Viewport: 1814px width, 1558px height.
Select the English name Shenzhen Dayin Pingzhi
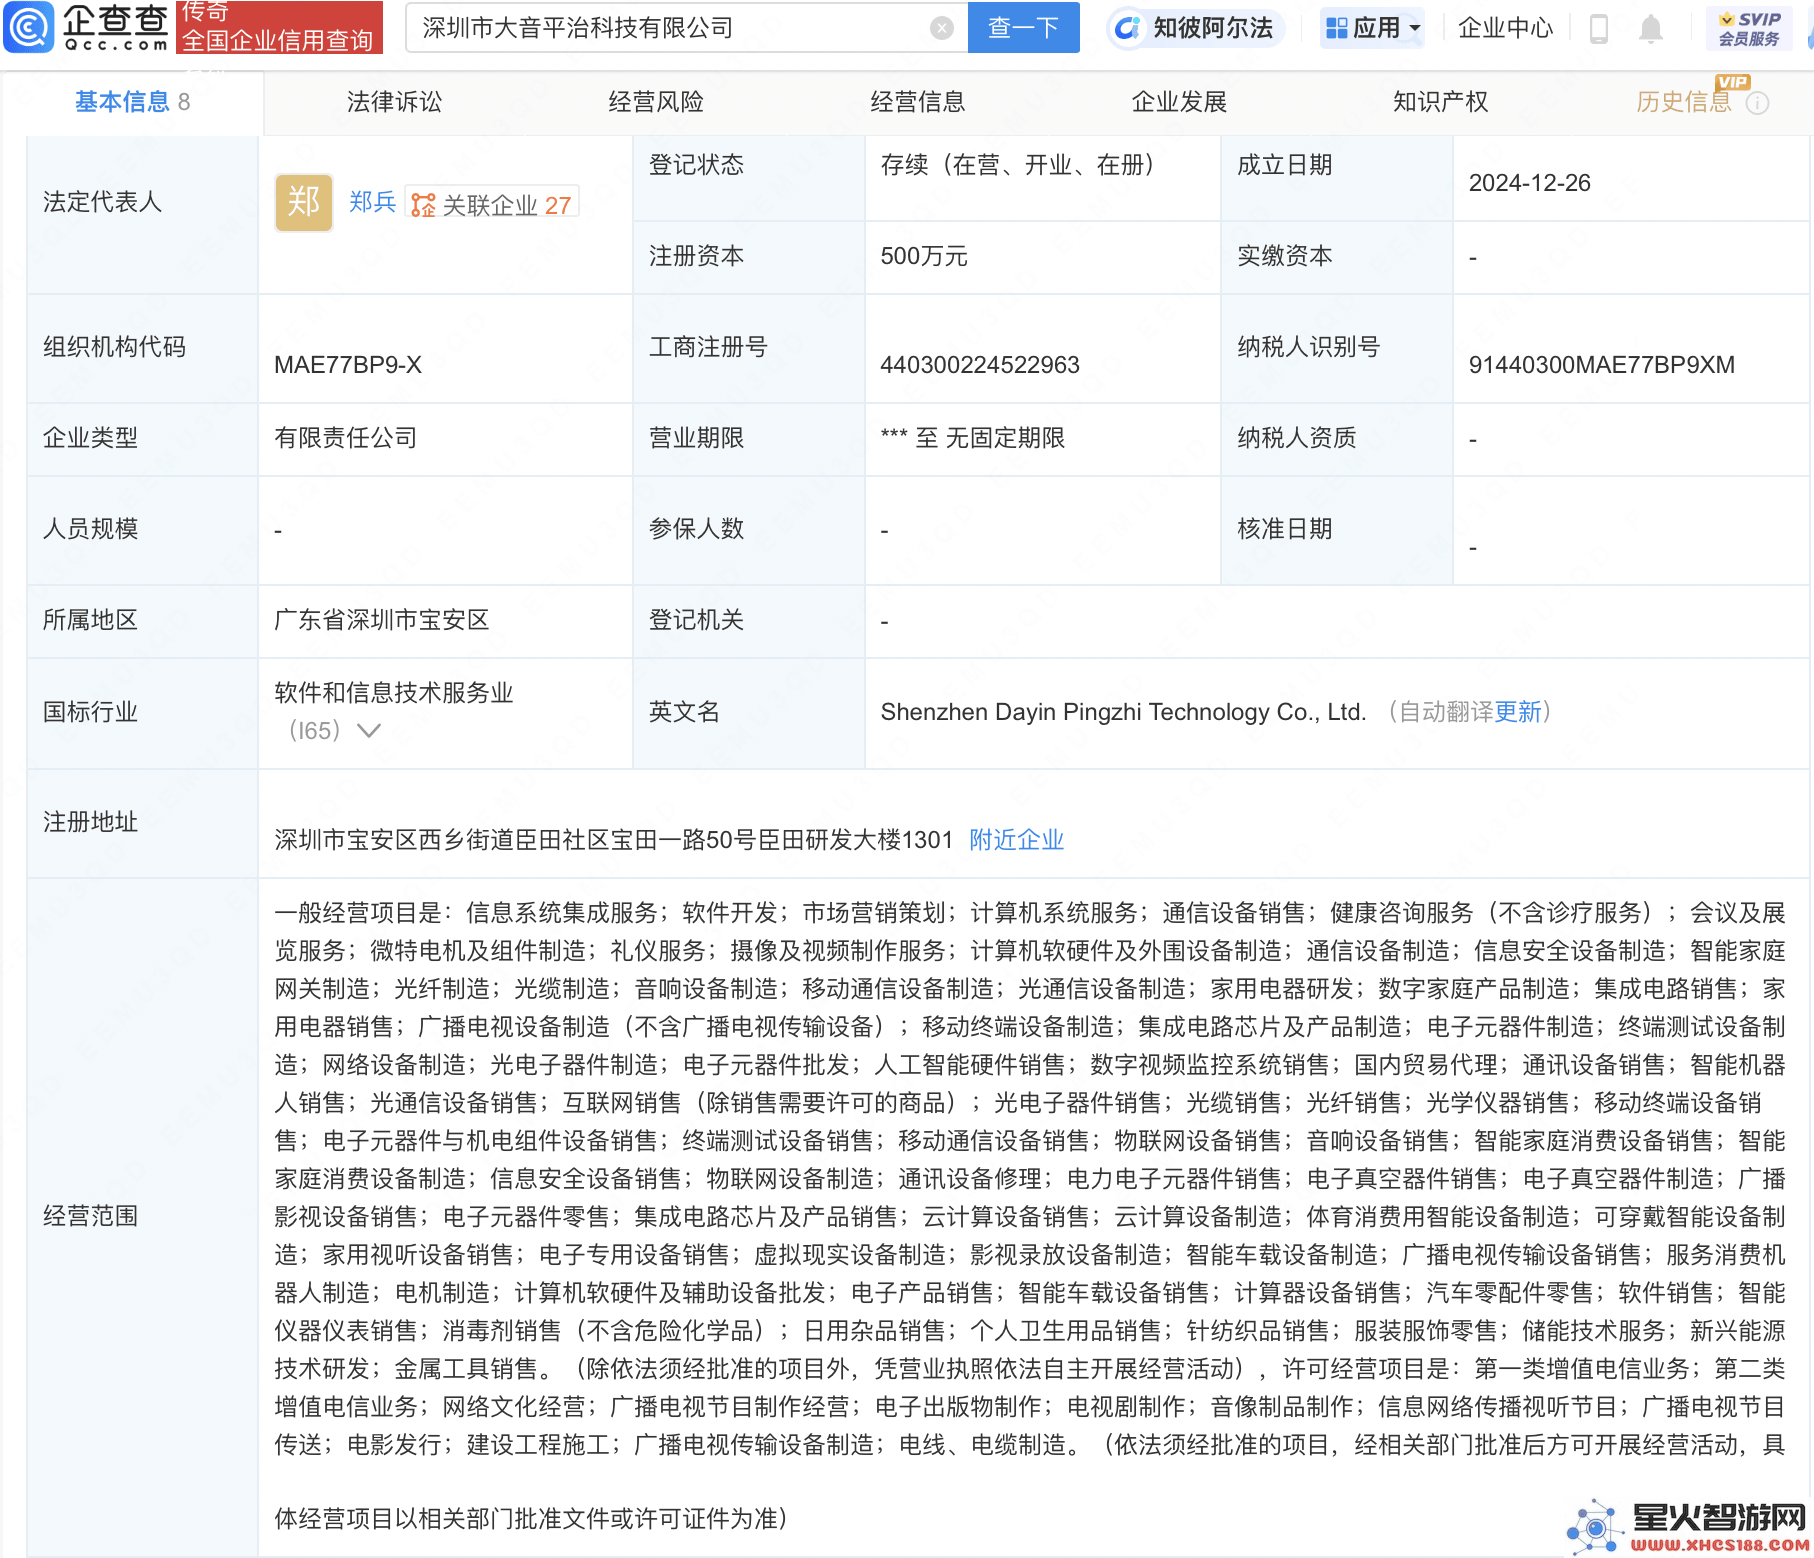(x=1123, y=712)
